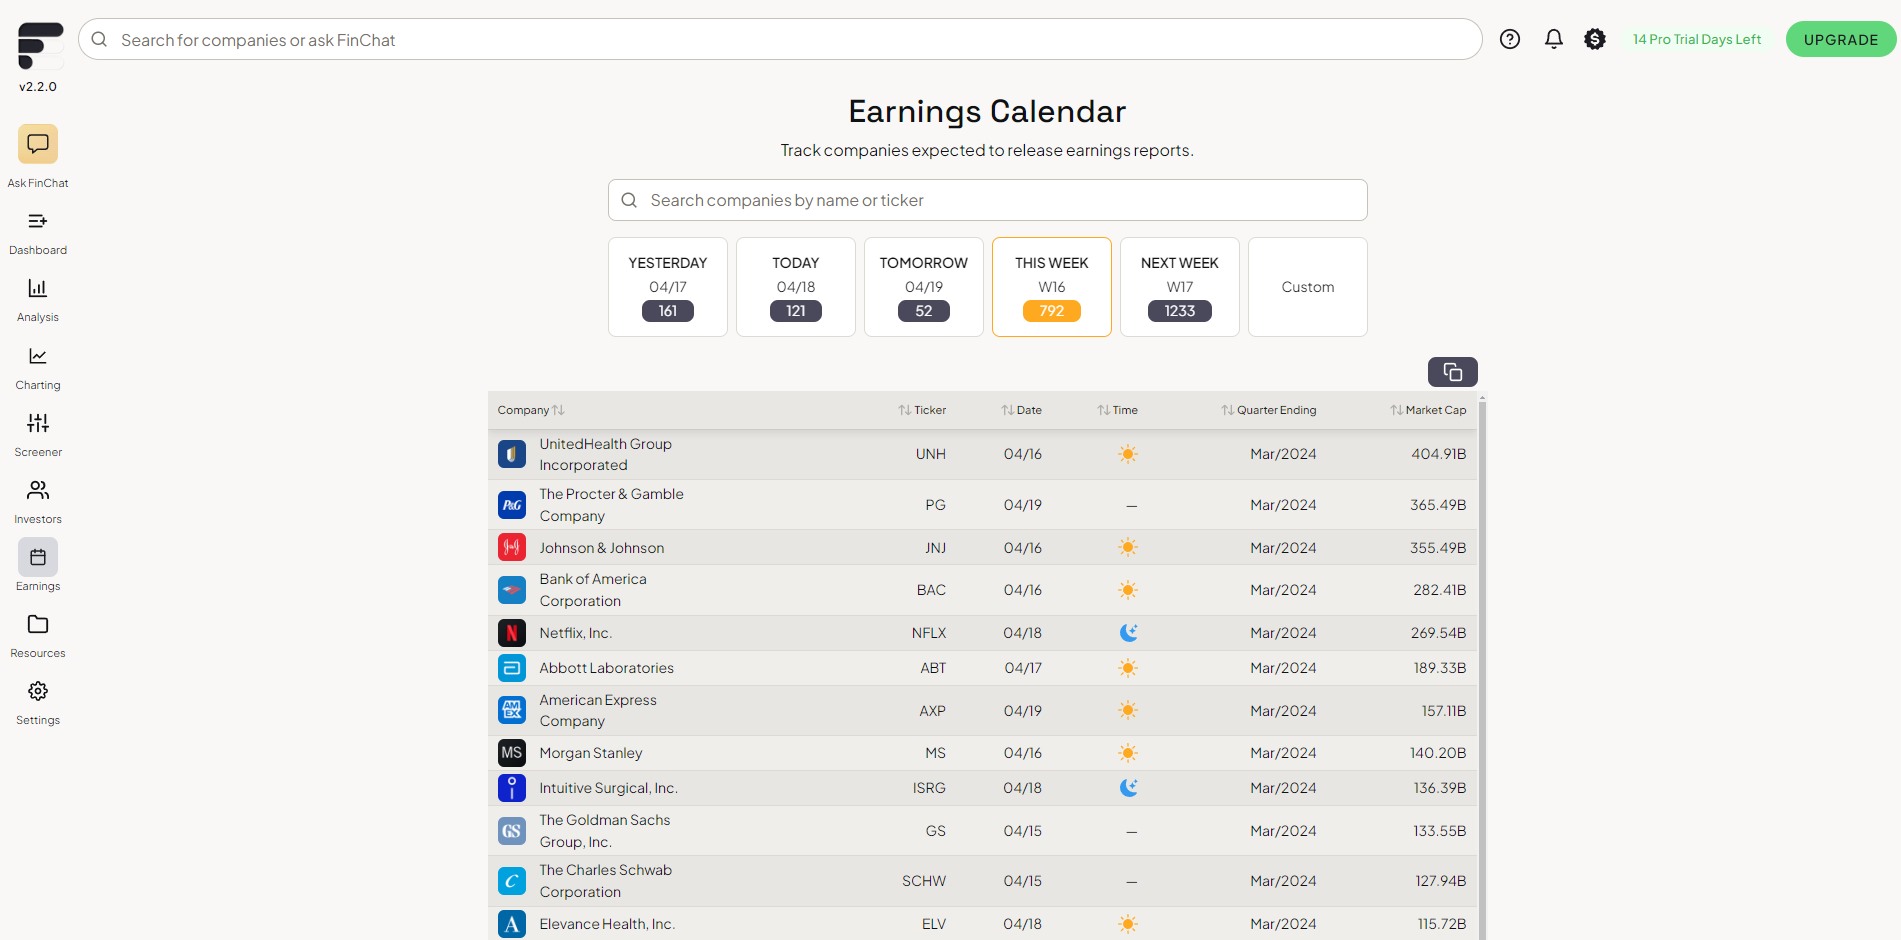1901x940 pixels.
Task: Open the Settings gear in sidebar
Action: [38, 691]
